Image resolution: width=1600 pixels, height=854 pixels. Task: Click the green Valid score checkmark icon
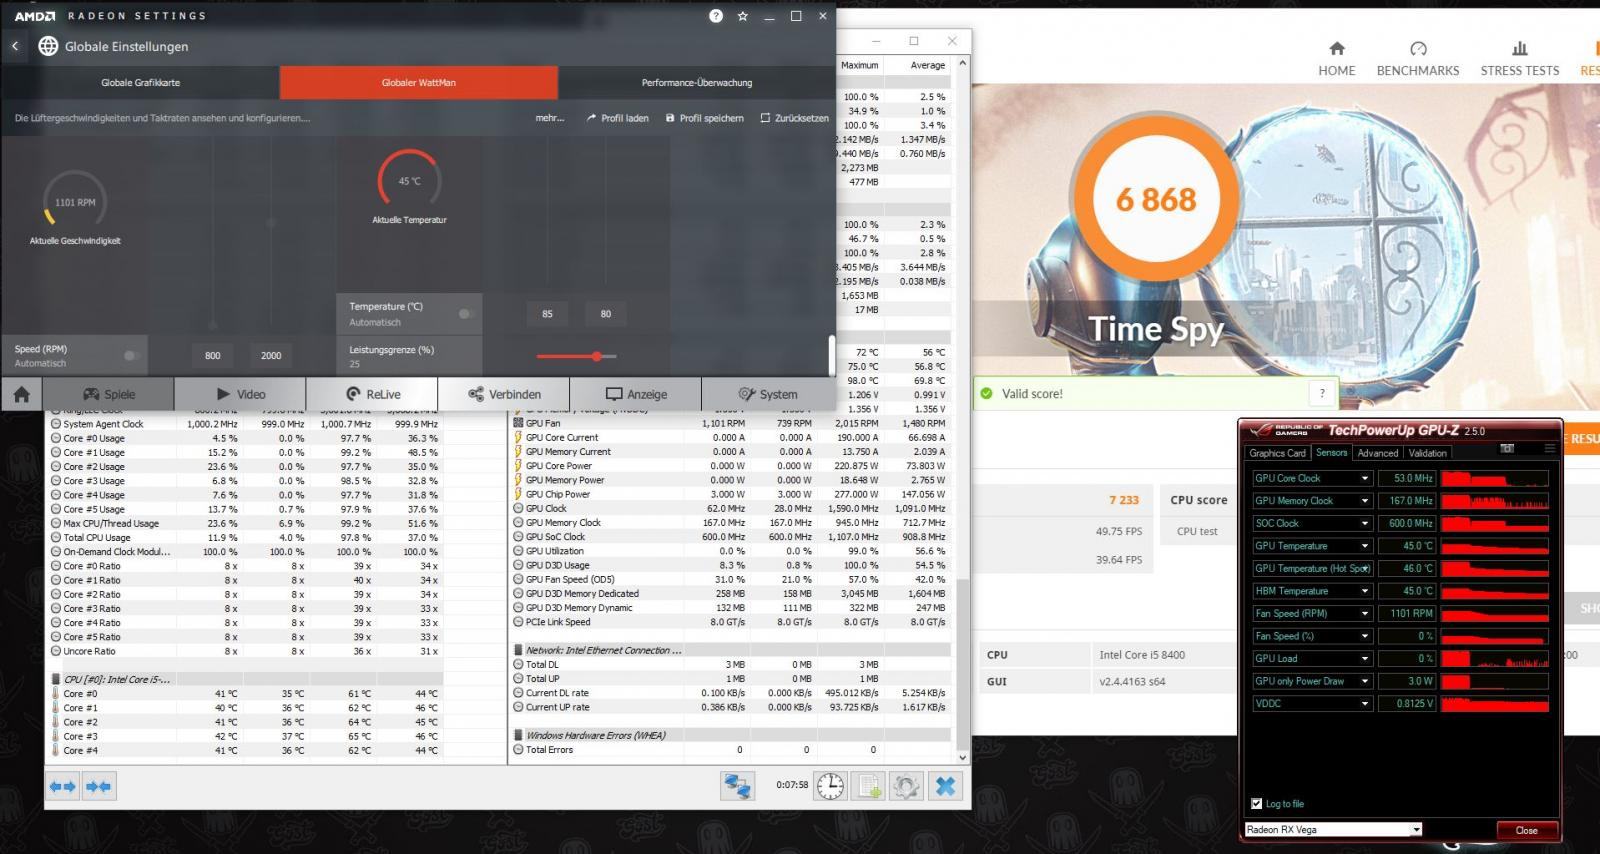click(987, 394)
